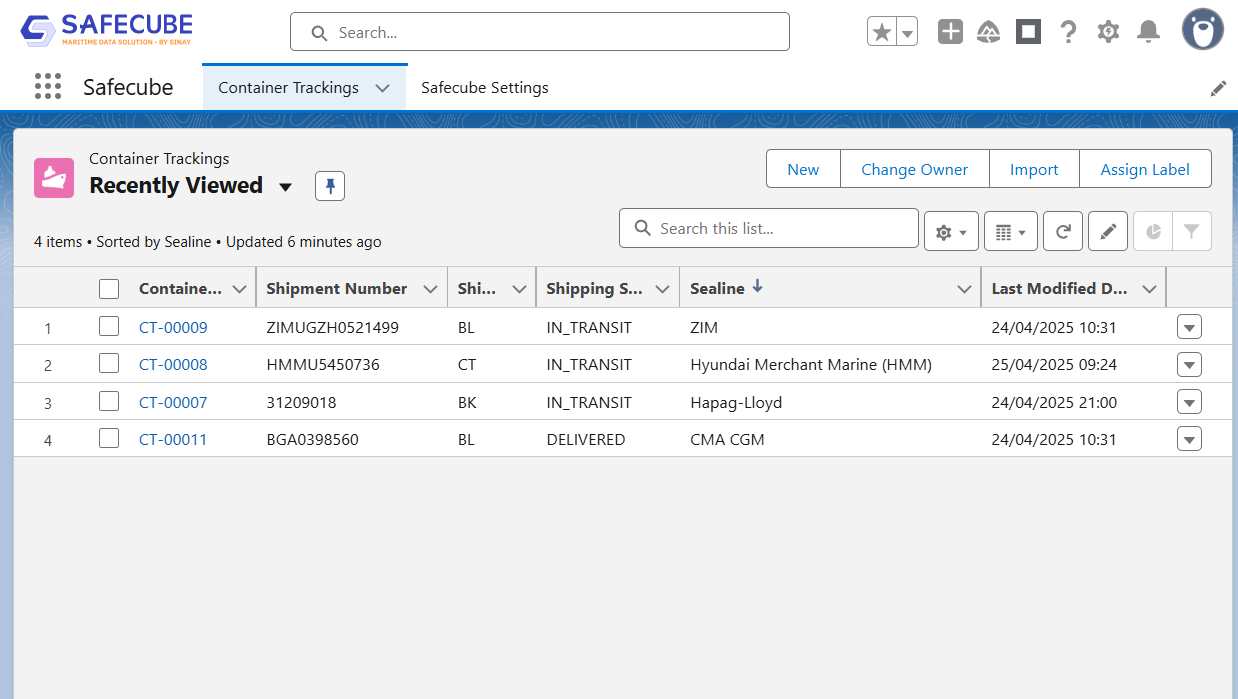
Task: Edit navigation with pencil icon
Action: [1218, 88]
